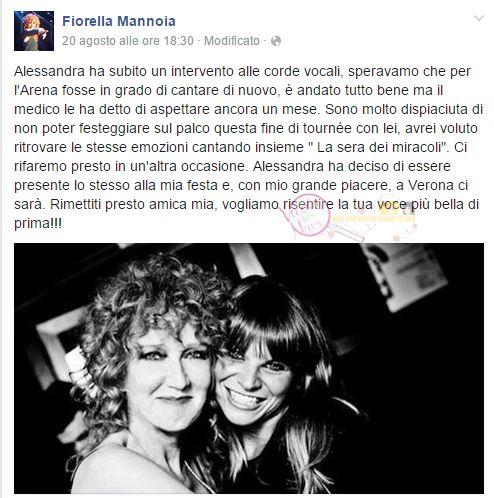Open Fiorella Mannoia's profile picture thumbnail
The image size is (494, 498).
coord(34,31)
